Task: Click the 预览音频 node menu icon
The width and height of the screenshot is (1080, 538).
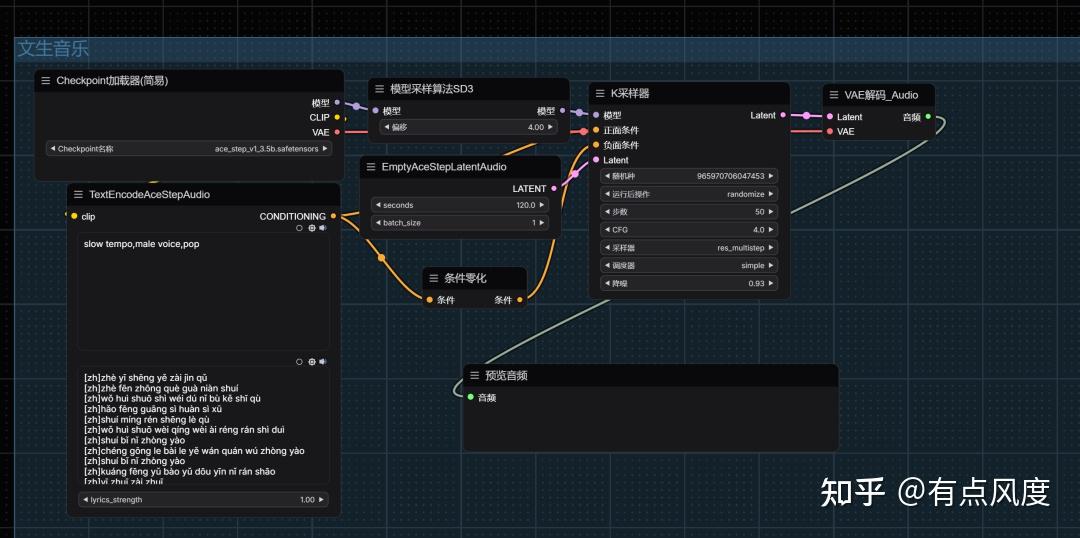Action: (x=474, y=376)
